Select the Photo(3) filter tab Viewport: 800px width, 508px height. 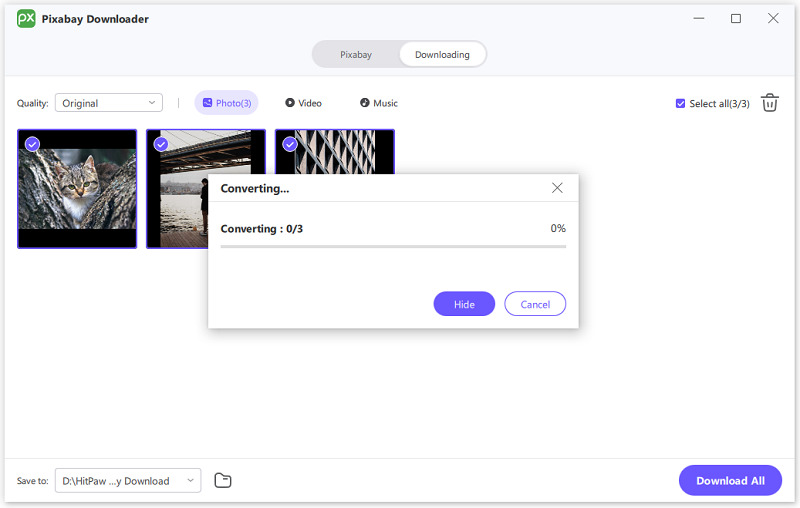pos(227,103)
